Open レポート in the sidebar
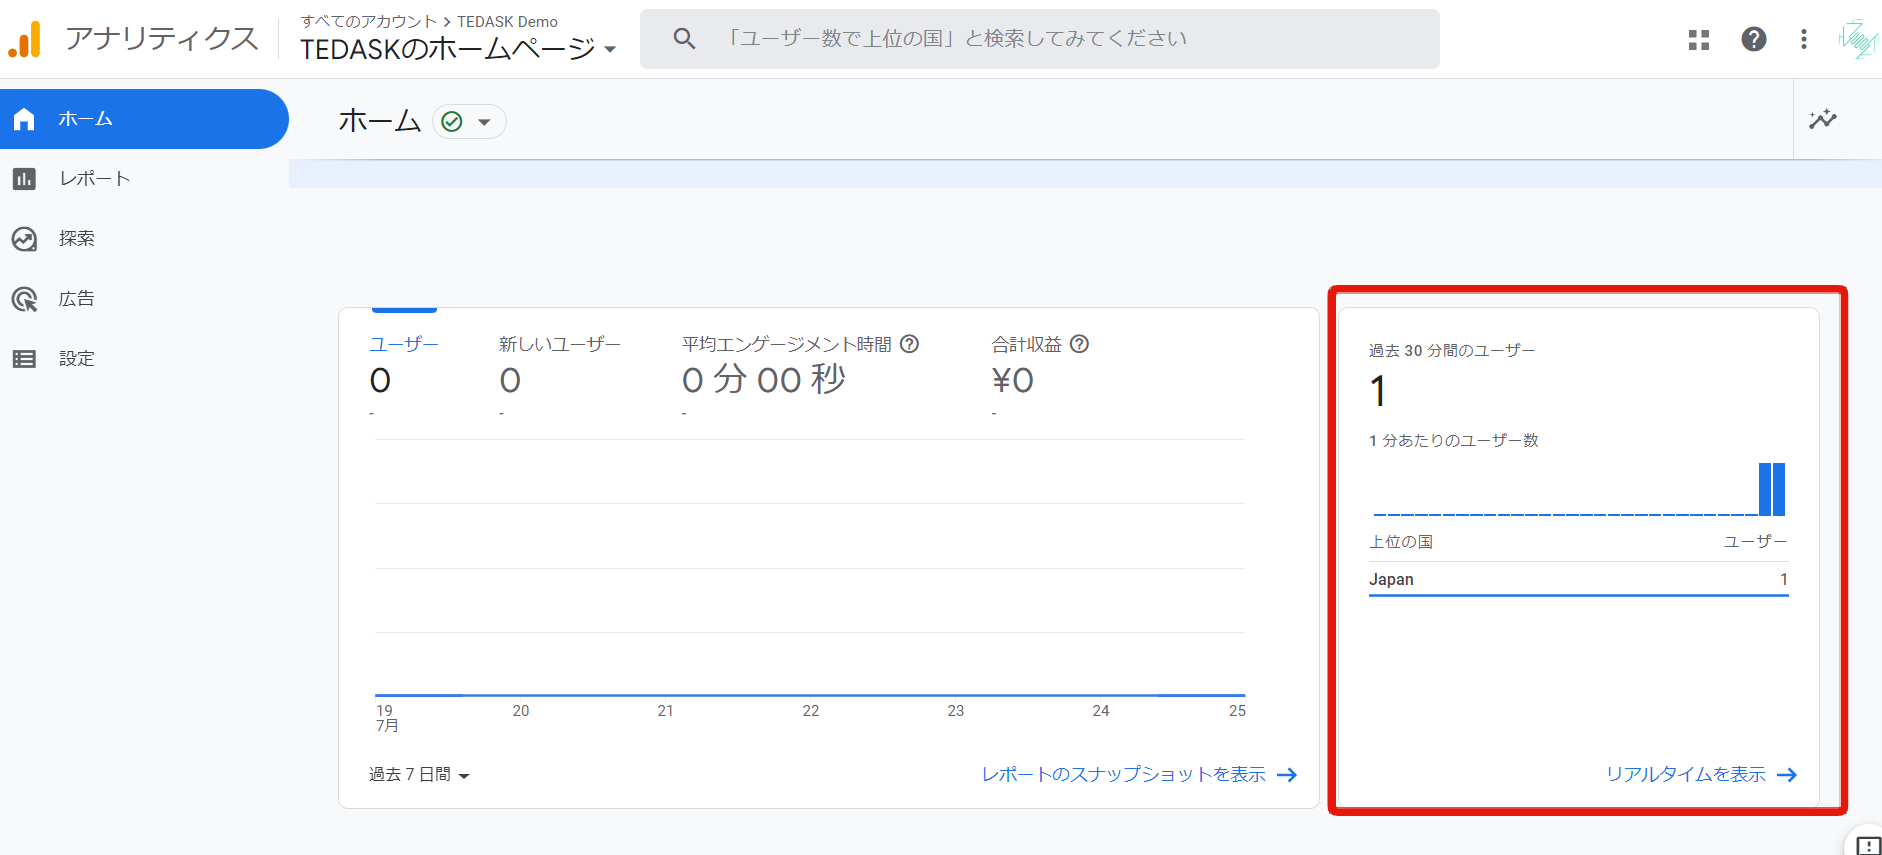This screenshot has width=1882, height=855. [94, 179]
